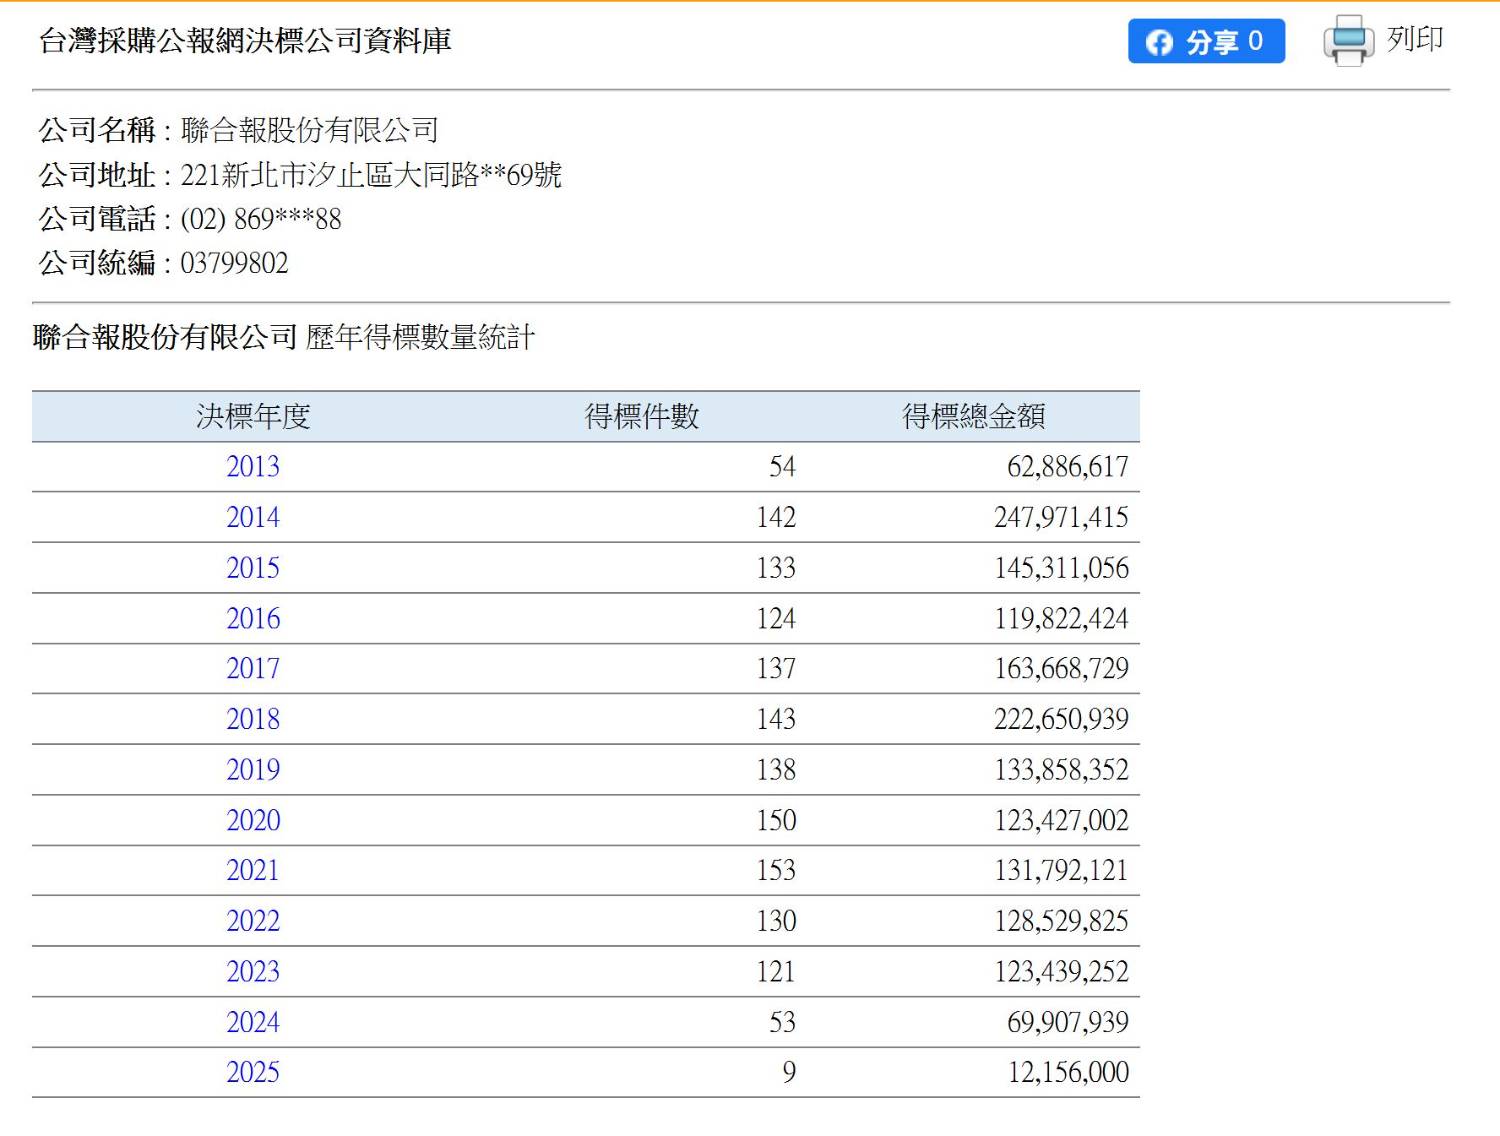Open the 2016 year link
The image size is (1500, 1136).
coord(253,618)
